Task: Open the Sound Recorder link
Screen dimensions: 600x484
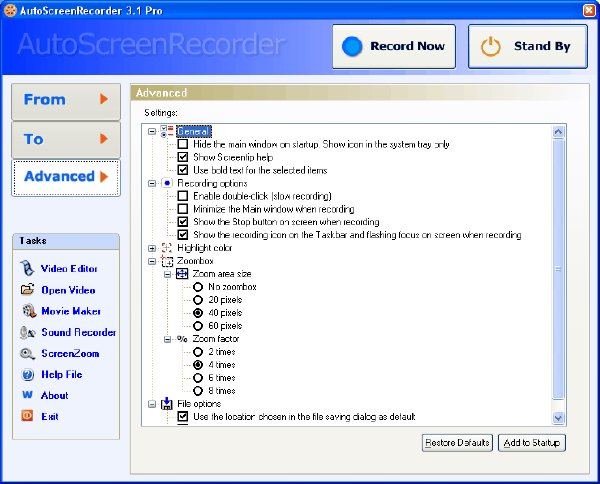Action: coord(78,332)
